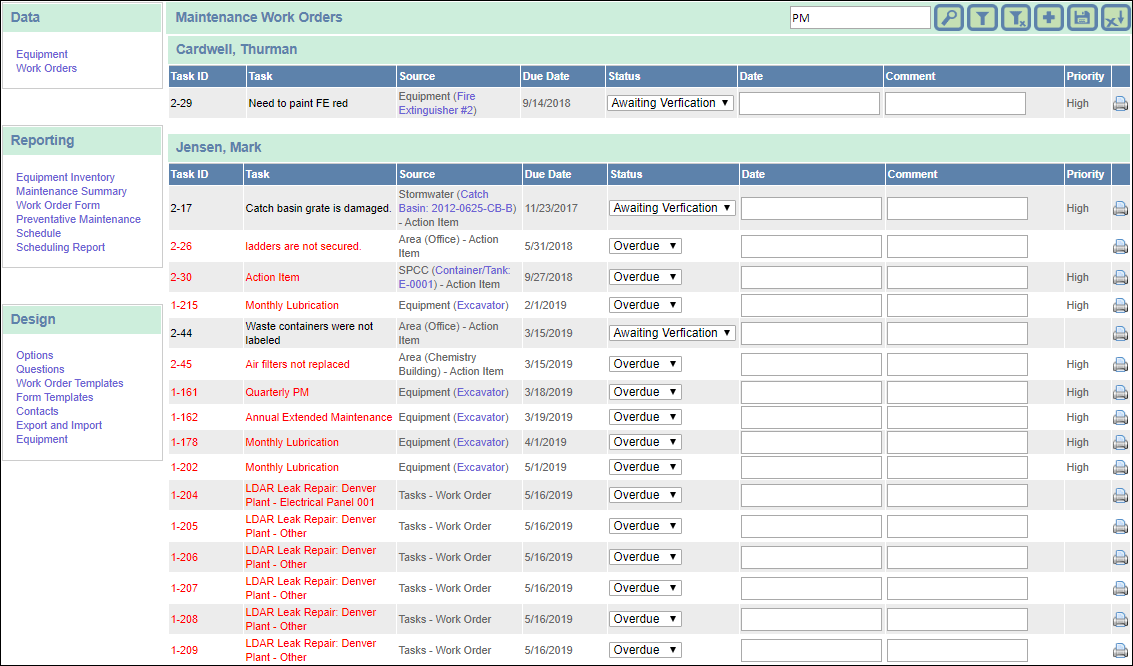This screenshot has width=1133, height=666.
Task: Click the Date field for task 2-30
Action: tap(811, 277)
